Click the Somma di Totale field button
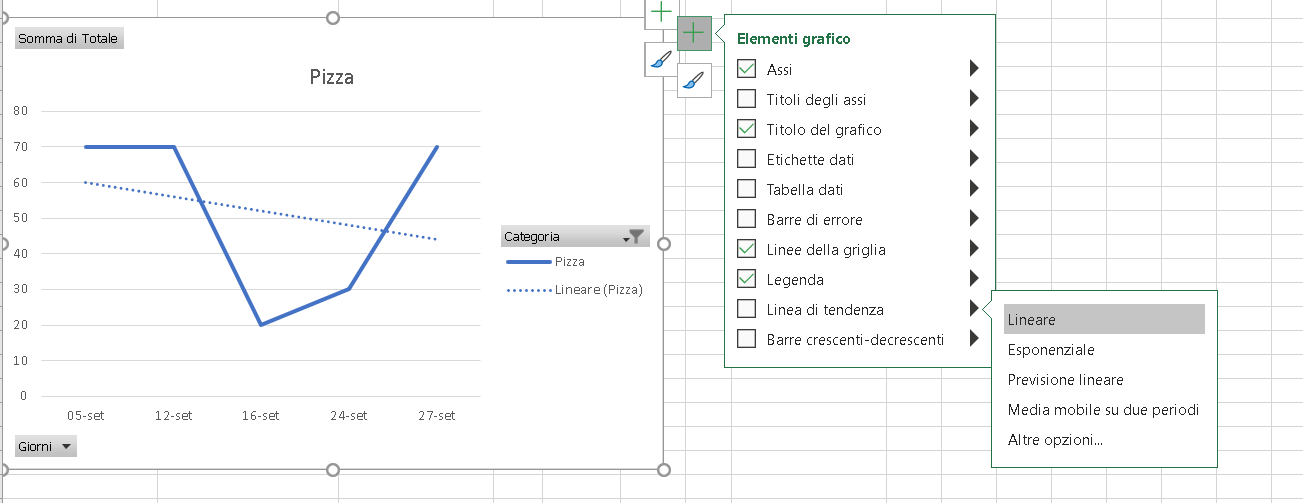 [69, 39]
